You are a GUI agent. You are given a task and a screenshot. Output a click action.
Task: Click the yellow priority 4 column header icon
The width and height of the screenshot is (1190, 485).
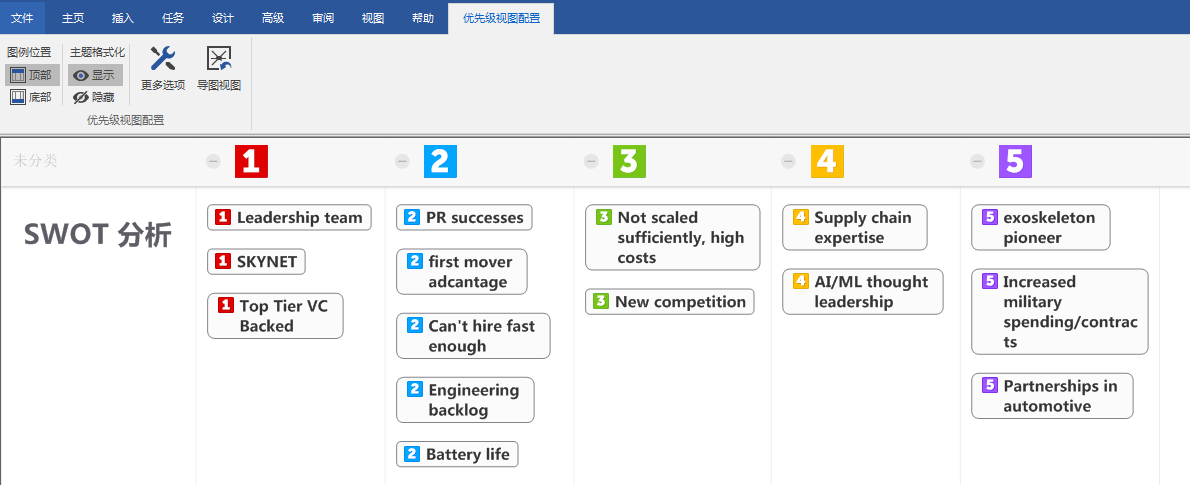(827, 161)
